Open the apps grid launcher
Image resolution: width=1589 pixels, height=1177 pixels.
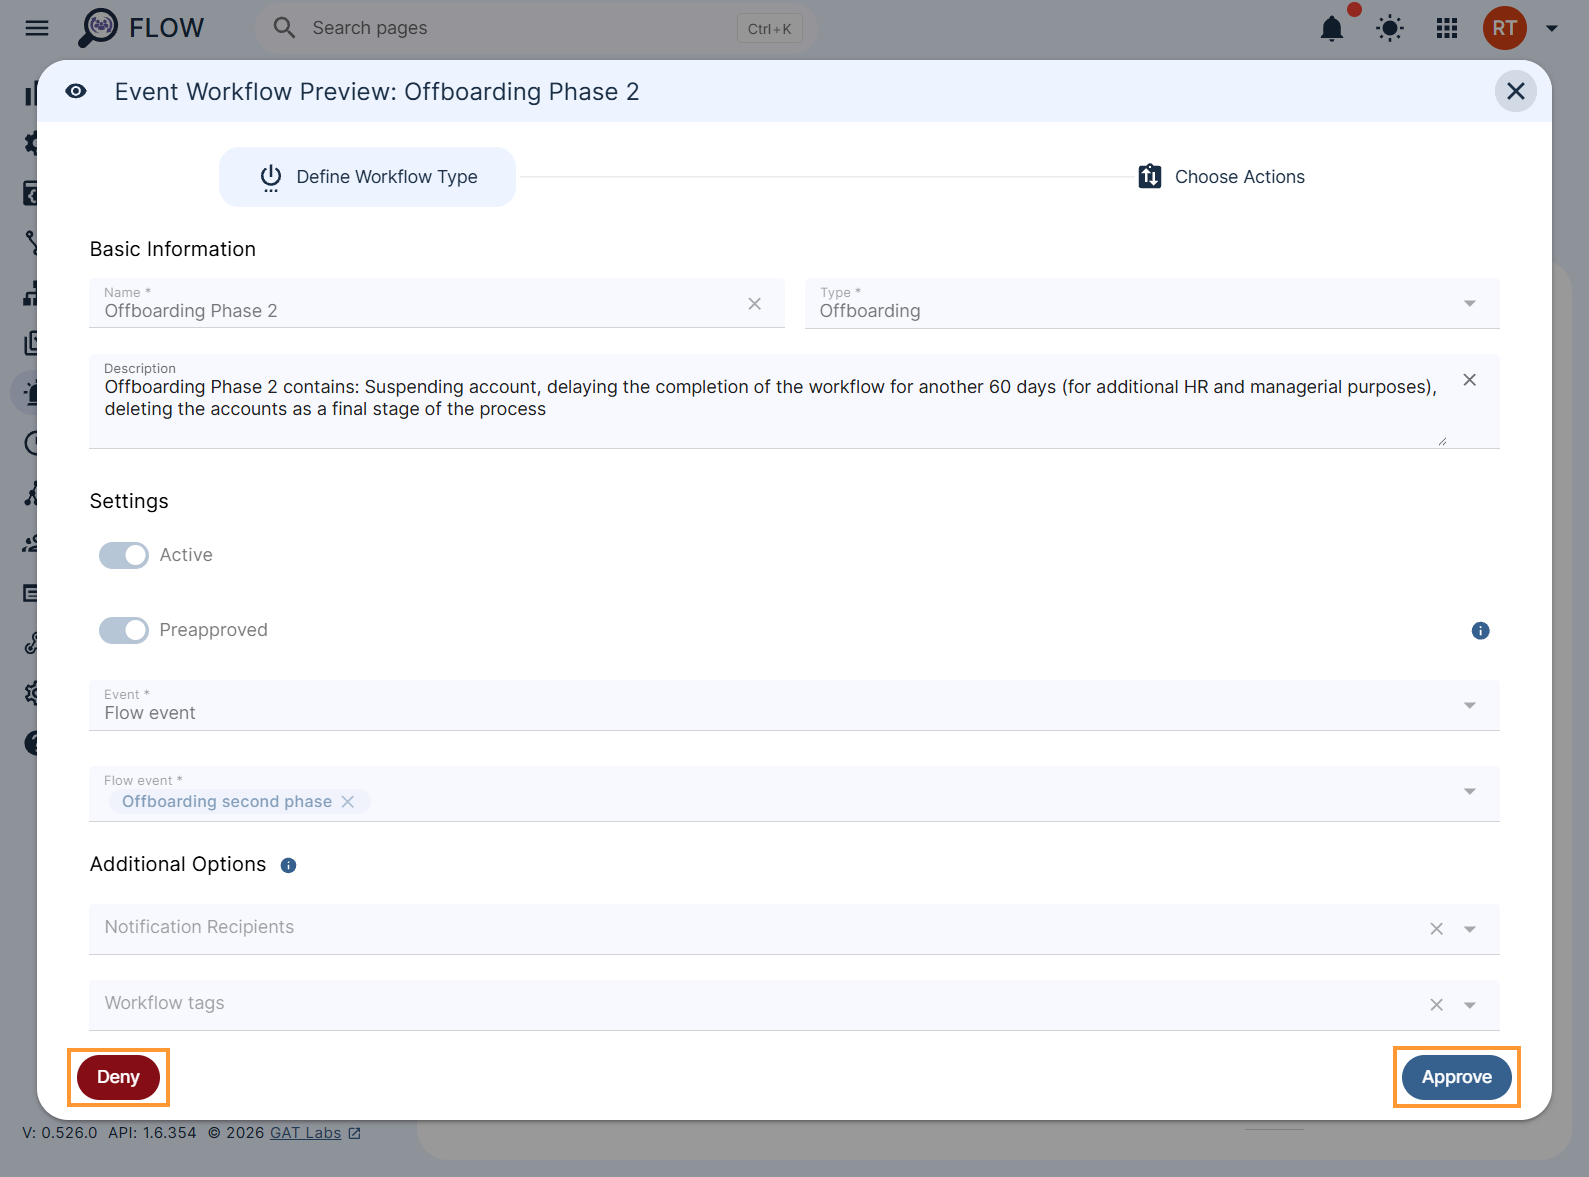click(x=1447, y=28)
